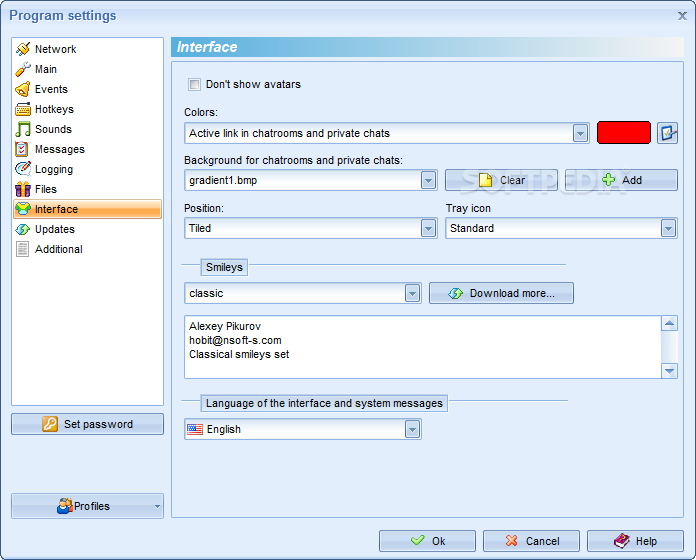Expand the Colors element dropdown
Screen dimensions: 696x560
click(580, 133)
